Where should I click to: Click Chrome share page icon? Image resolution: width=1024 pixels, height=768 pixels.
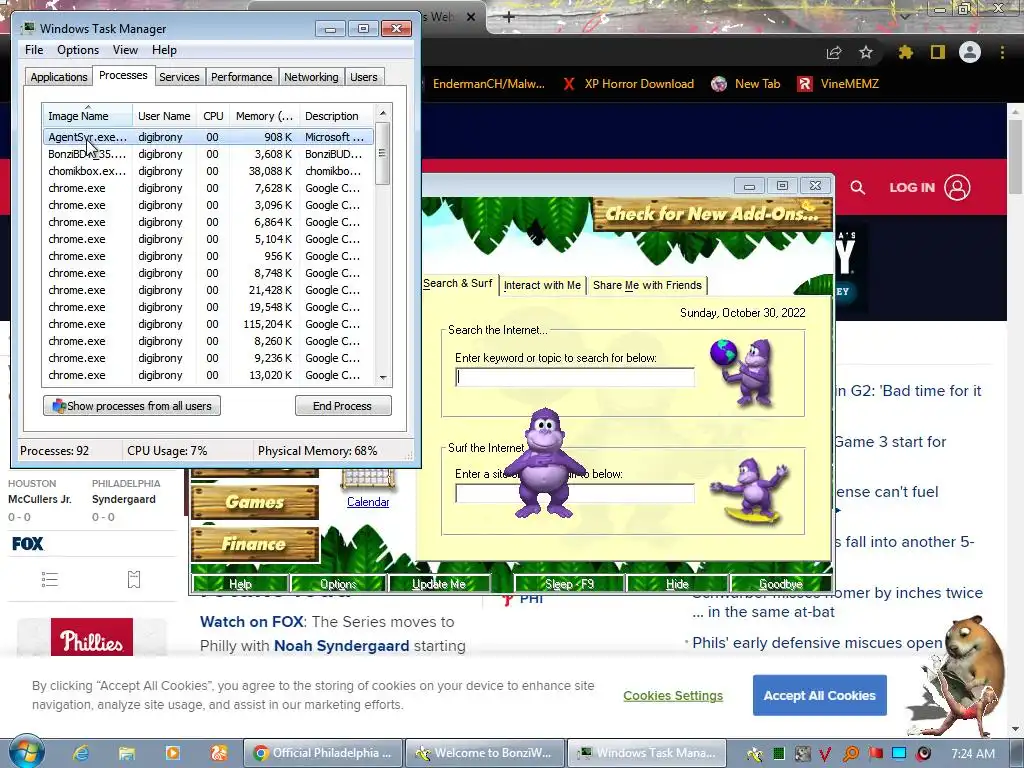point(834,53)
